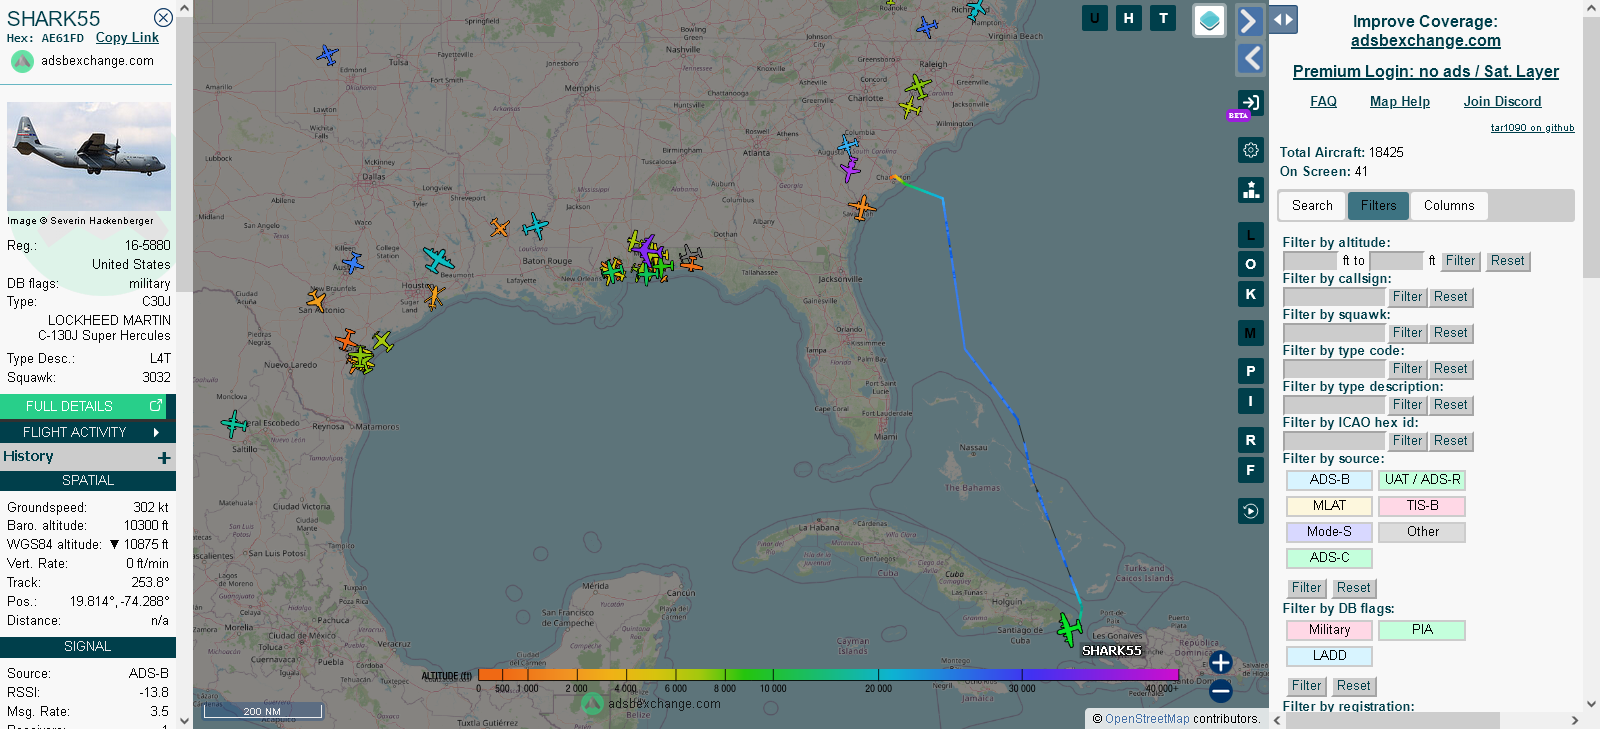Open Premium Login link
Screen dimensions: 1600x729
tap(1425, 72)
